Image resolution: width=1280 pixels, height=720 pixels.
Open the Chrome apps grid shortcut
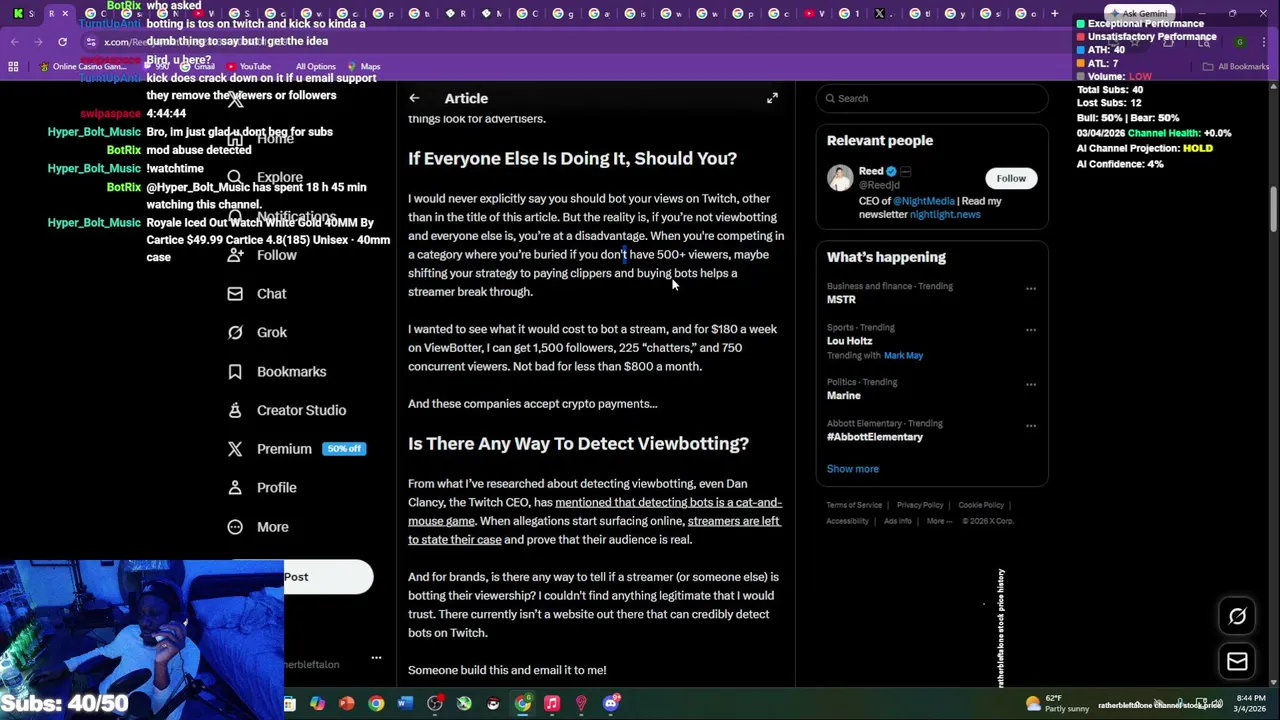(x=13, y=66)
